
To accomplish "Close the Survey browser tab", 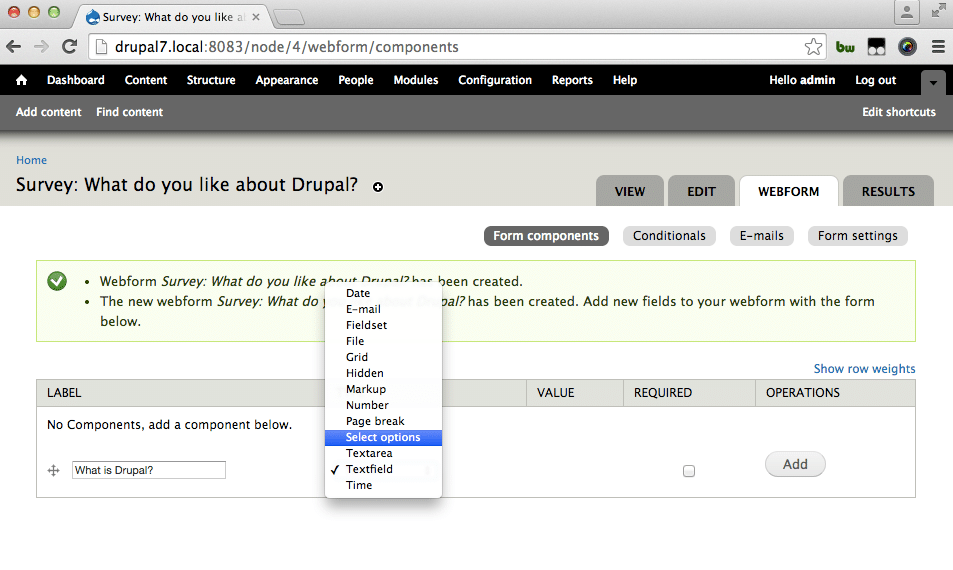I will 256,17.
